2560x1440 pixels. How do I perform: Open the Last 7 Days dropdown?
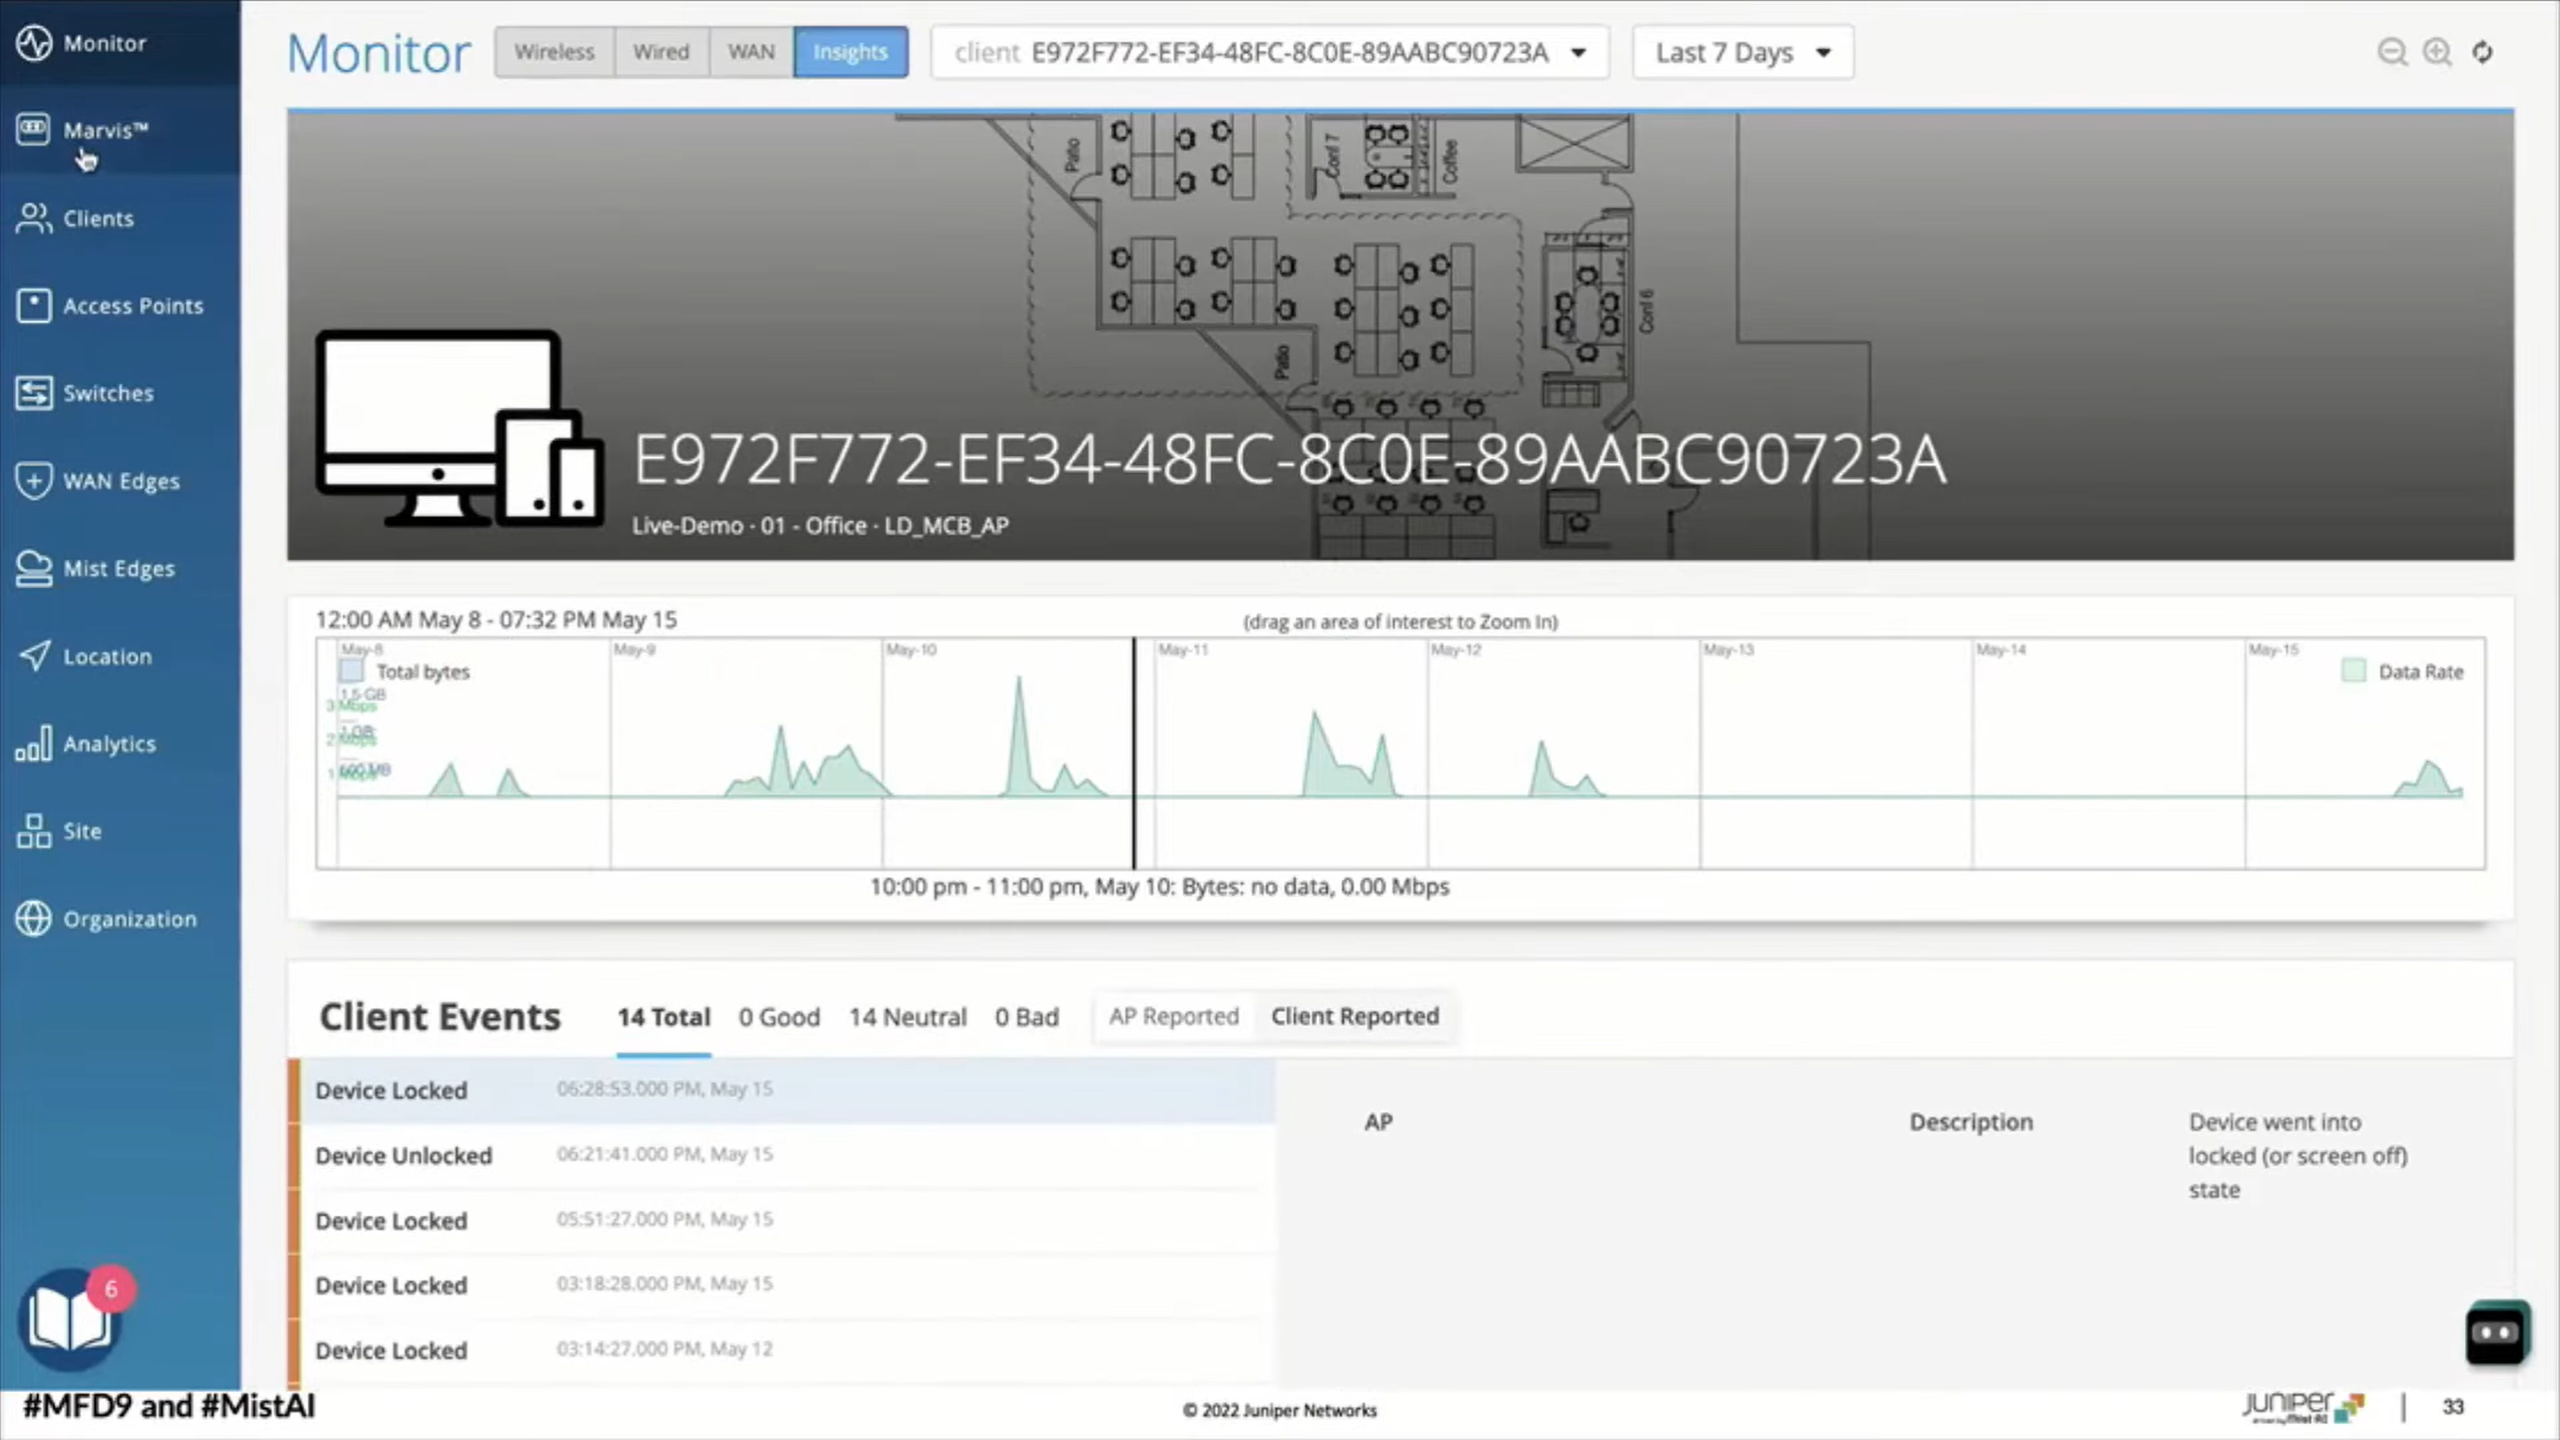(1742, 52)
